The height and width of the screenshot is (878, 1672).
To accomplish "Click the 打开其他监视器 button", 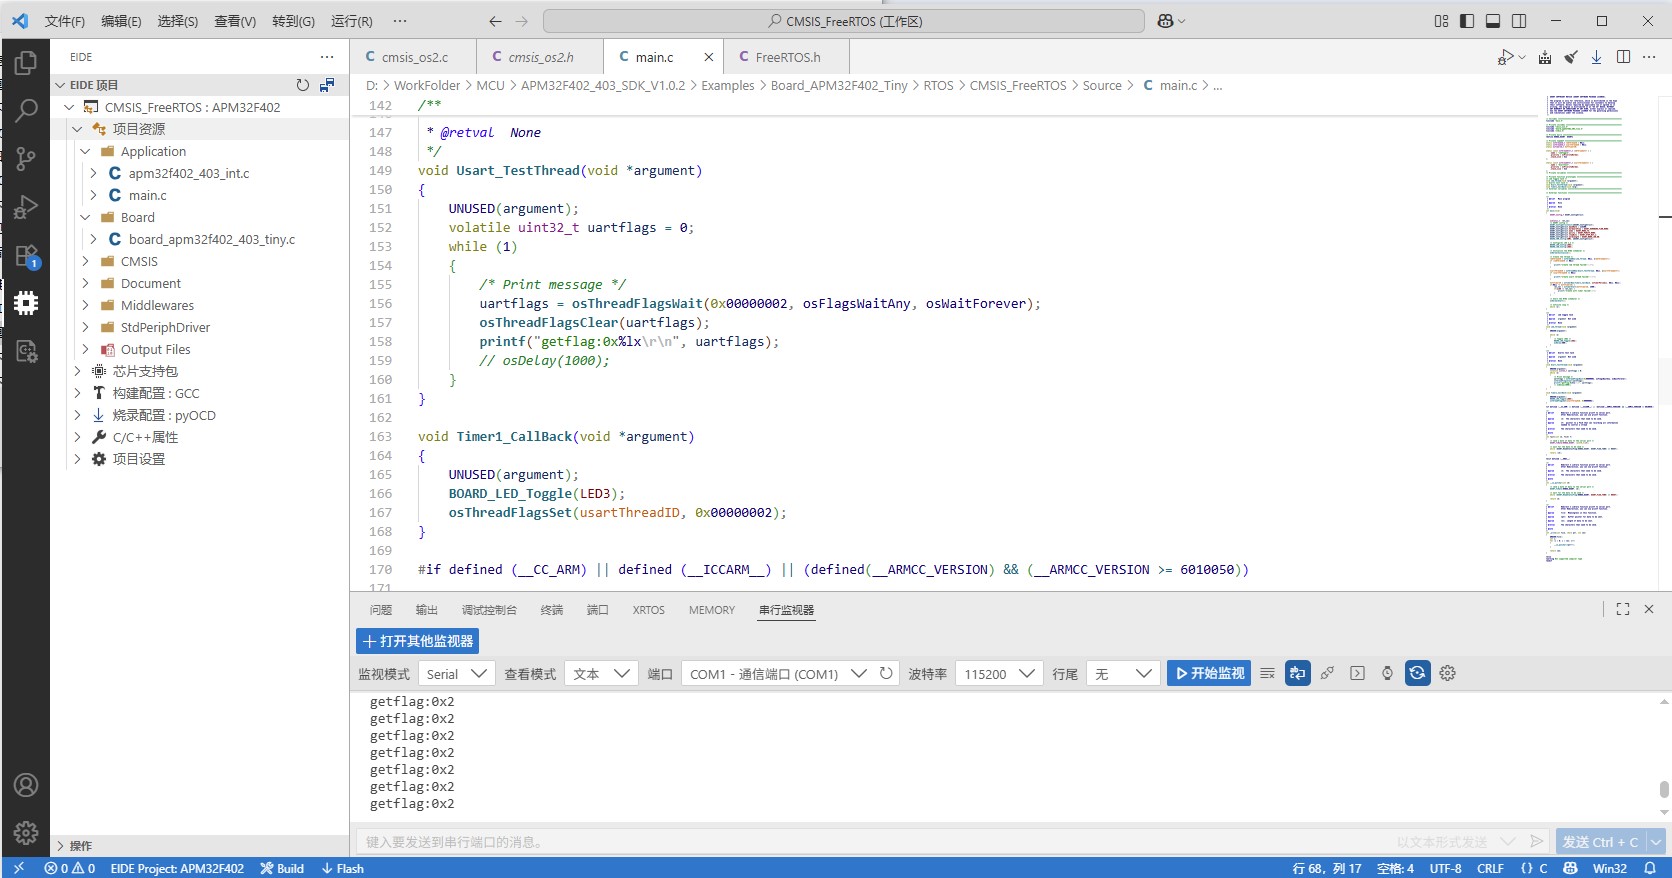I will [x=418, y=641].
